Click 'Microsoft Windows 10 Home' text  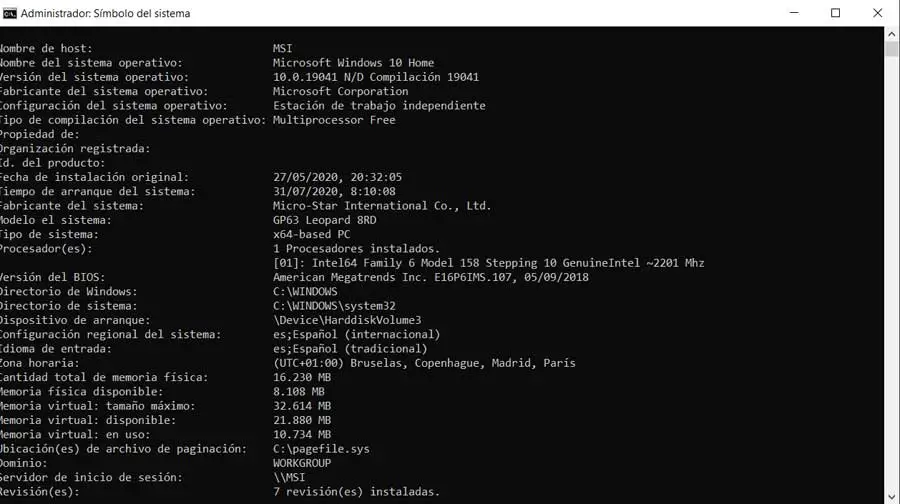353,63
